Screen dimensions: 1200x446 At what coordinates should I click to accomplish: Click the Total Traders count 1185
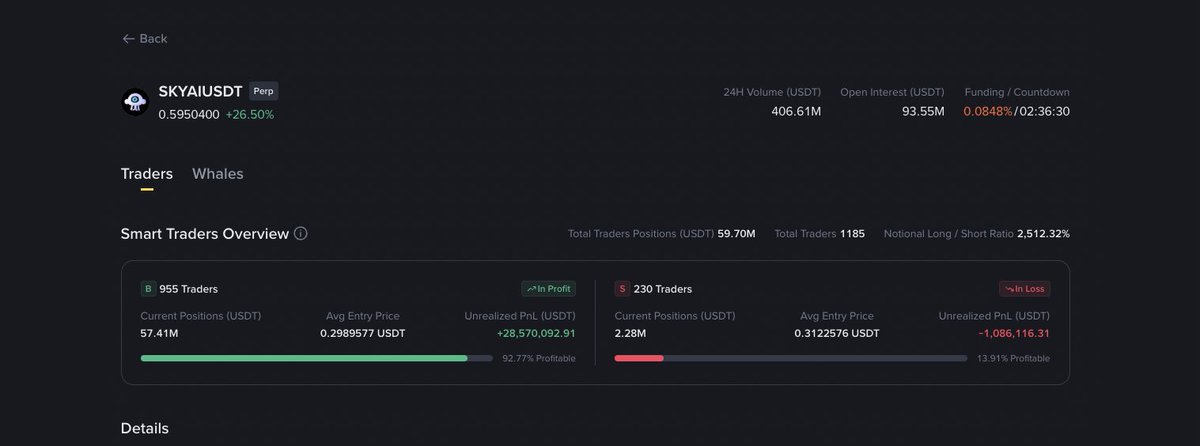(852, 233)
